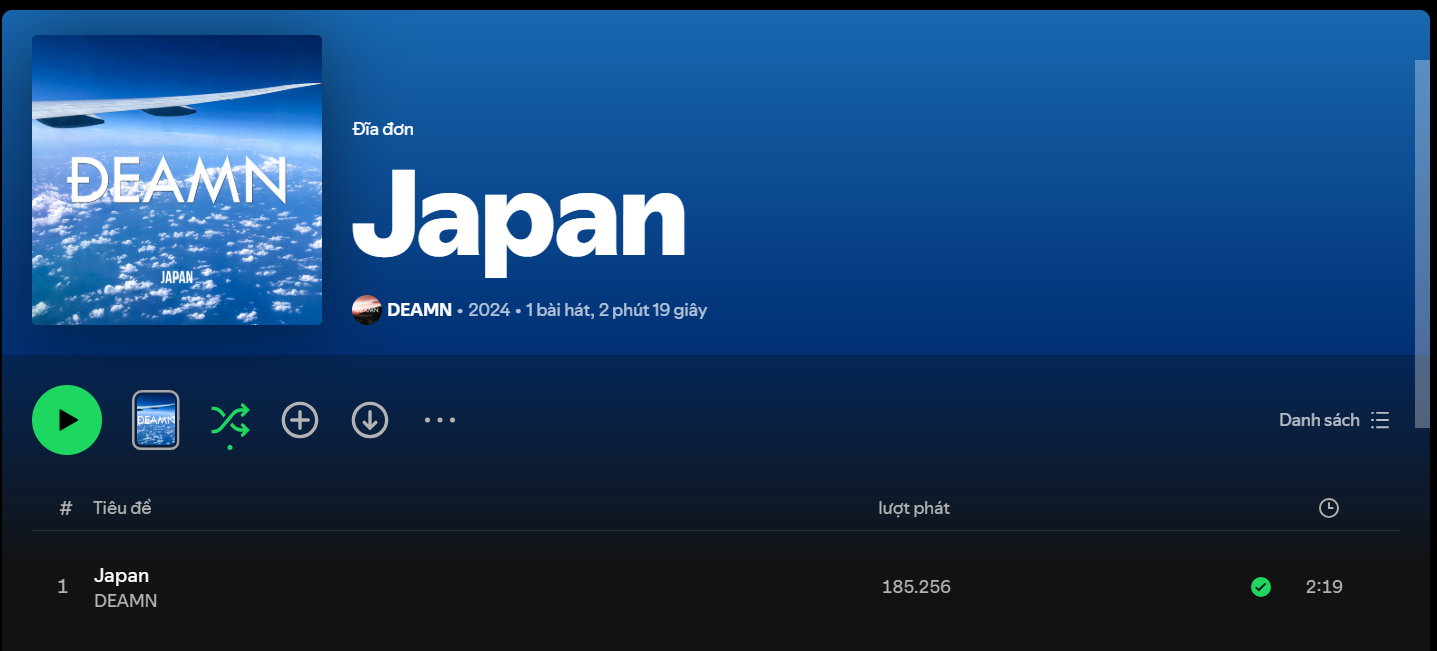The height and width of the screenshot is (651, 1437).
Task: Open the Danh sách view dropdown
Action: (1318, 420)
